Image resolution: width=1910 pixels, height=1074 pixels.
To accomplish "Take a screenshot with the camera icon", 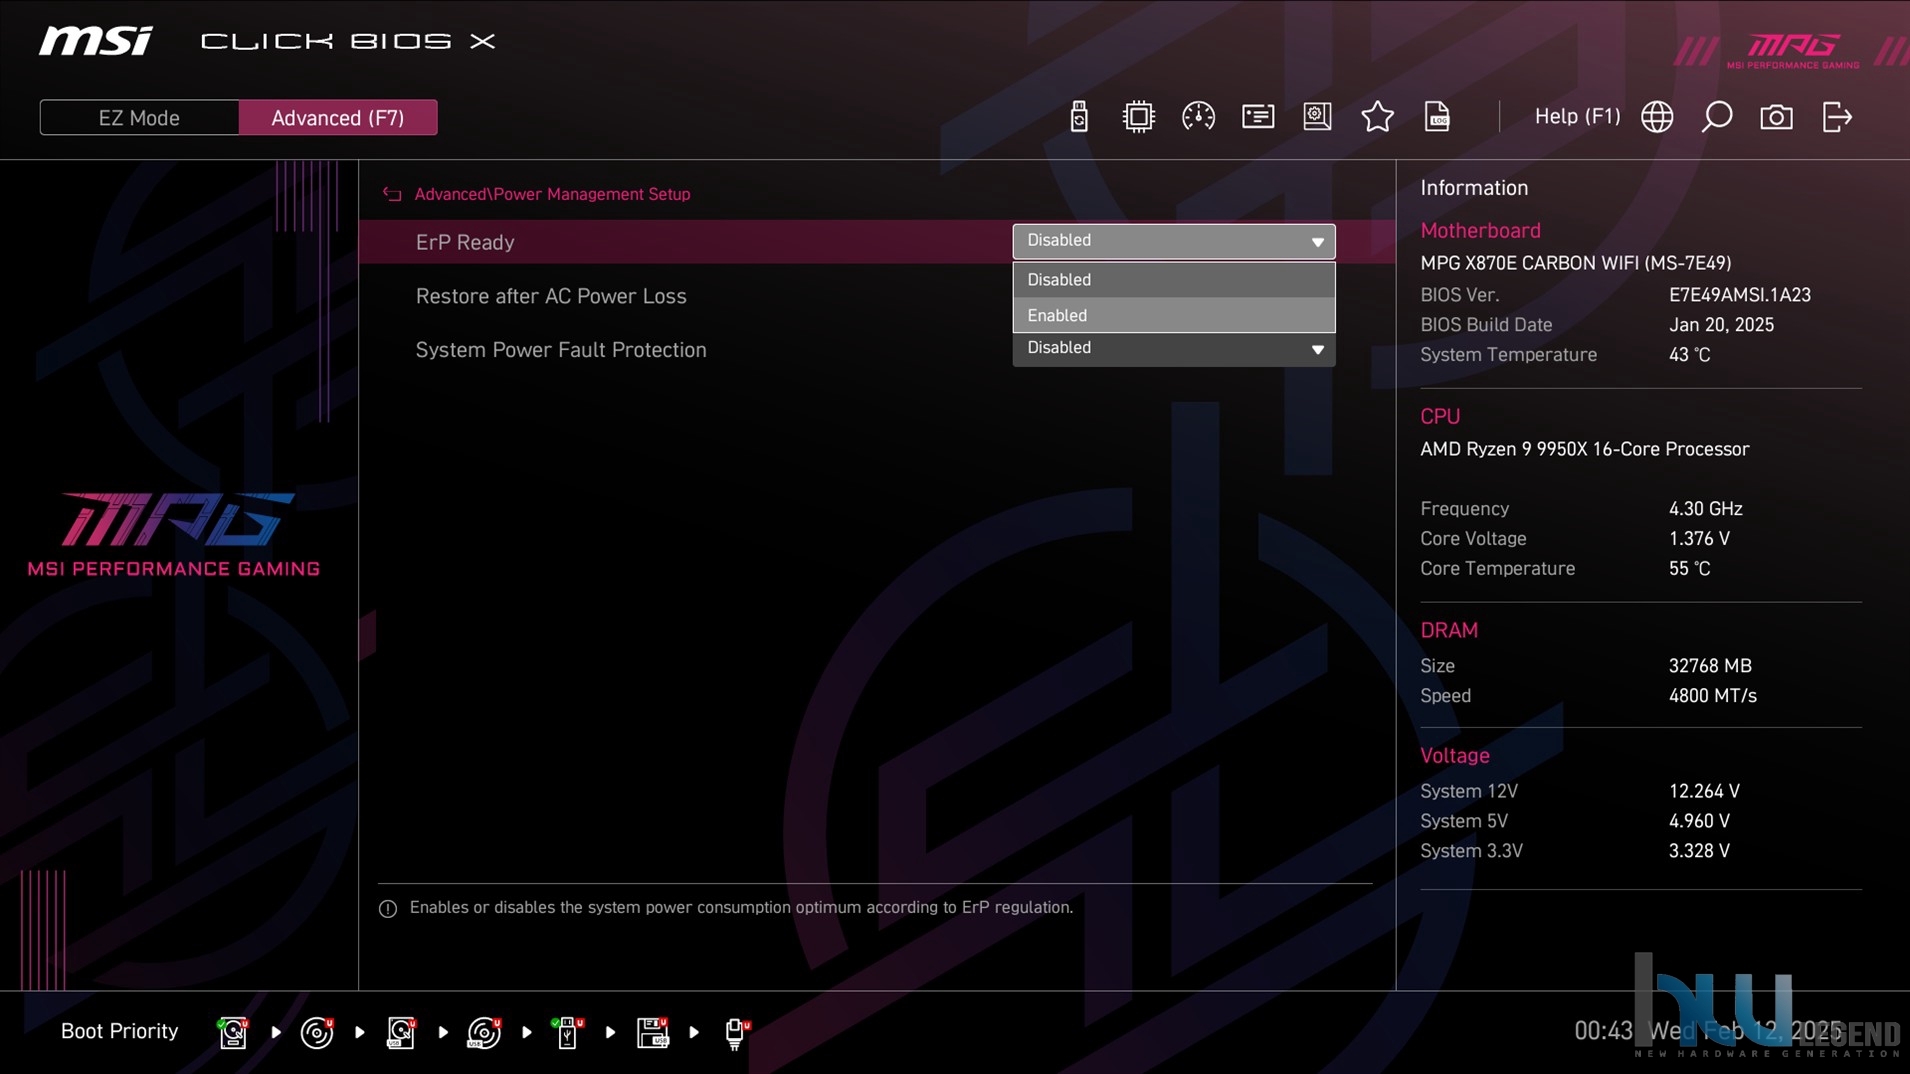I will tap(1776, 117).
